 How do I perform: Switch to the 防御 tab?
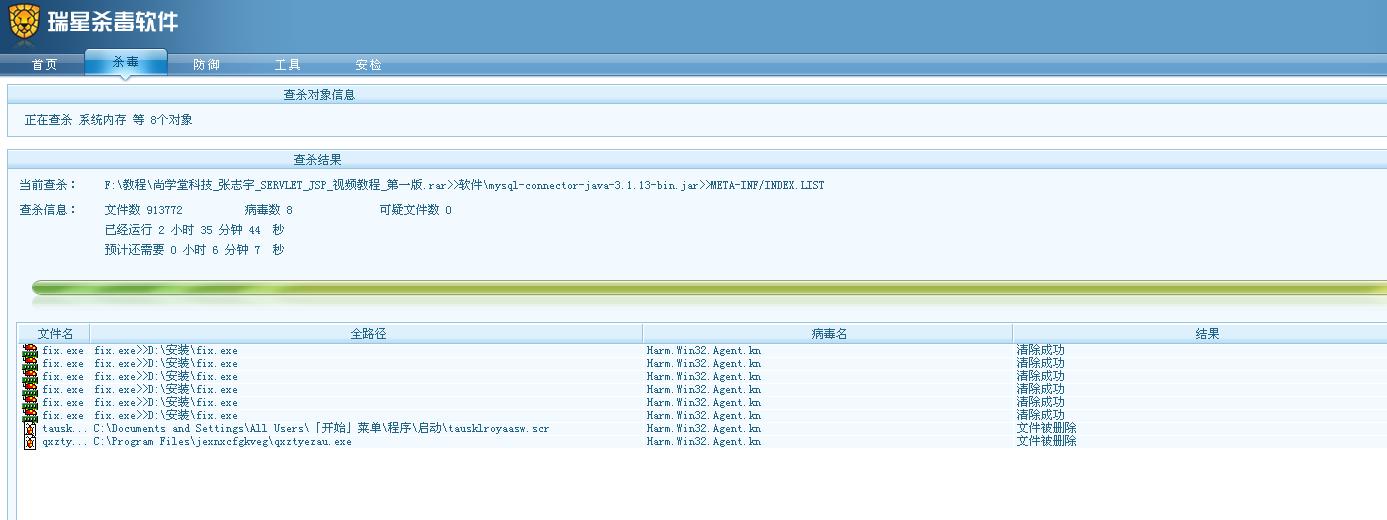[x=206, y=64]
